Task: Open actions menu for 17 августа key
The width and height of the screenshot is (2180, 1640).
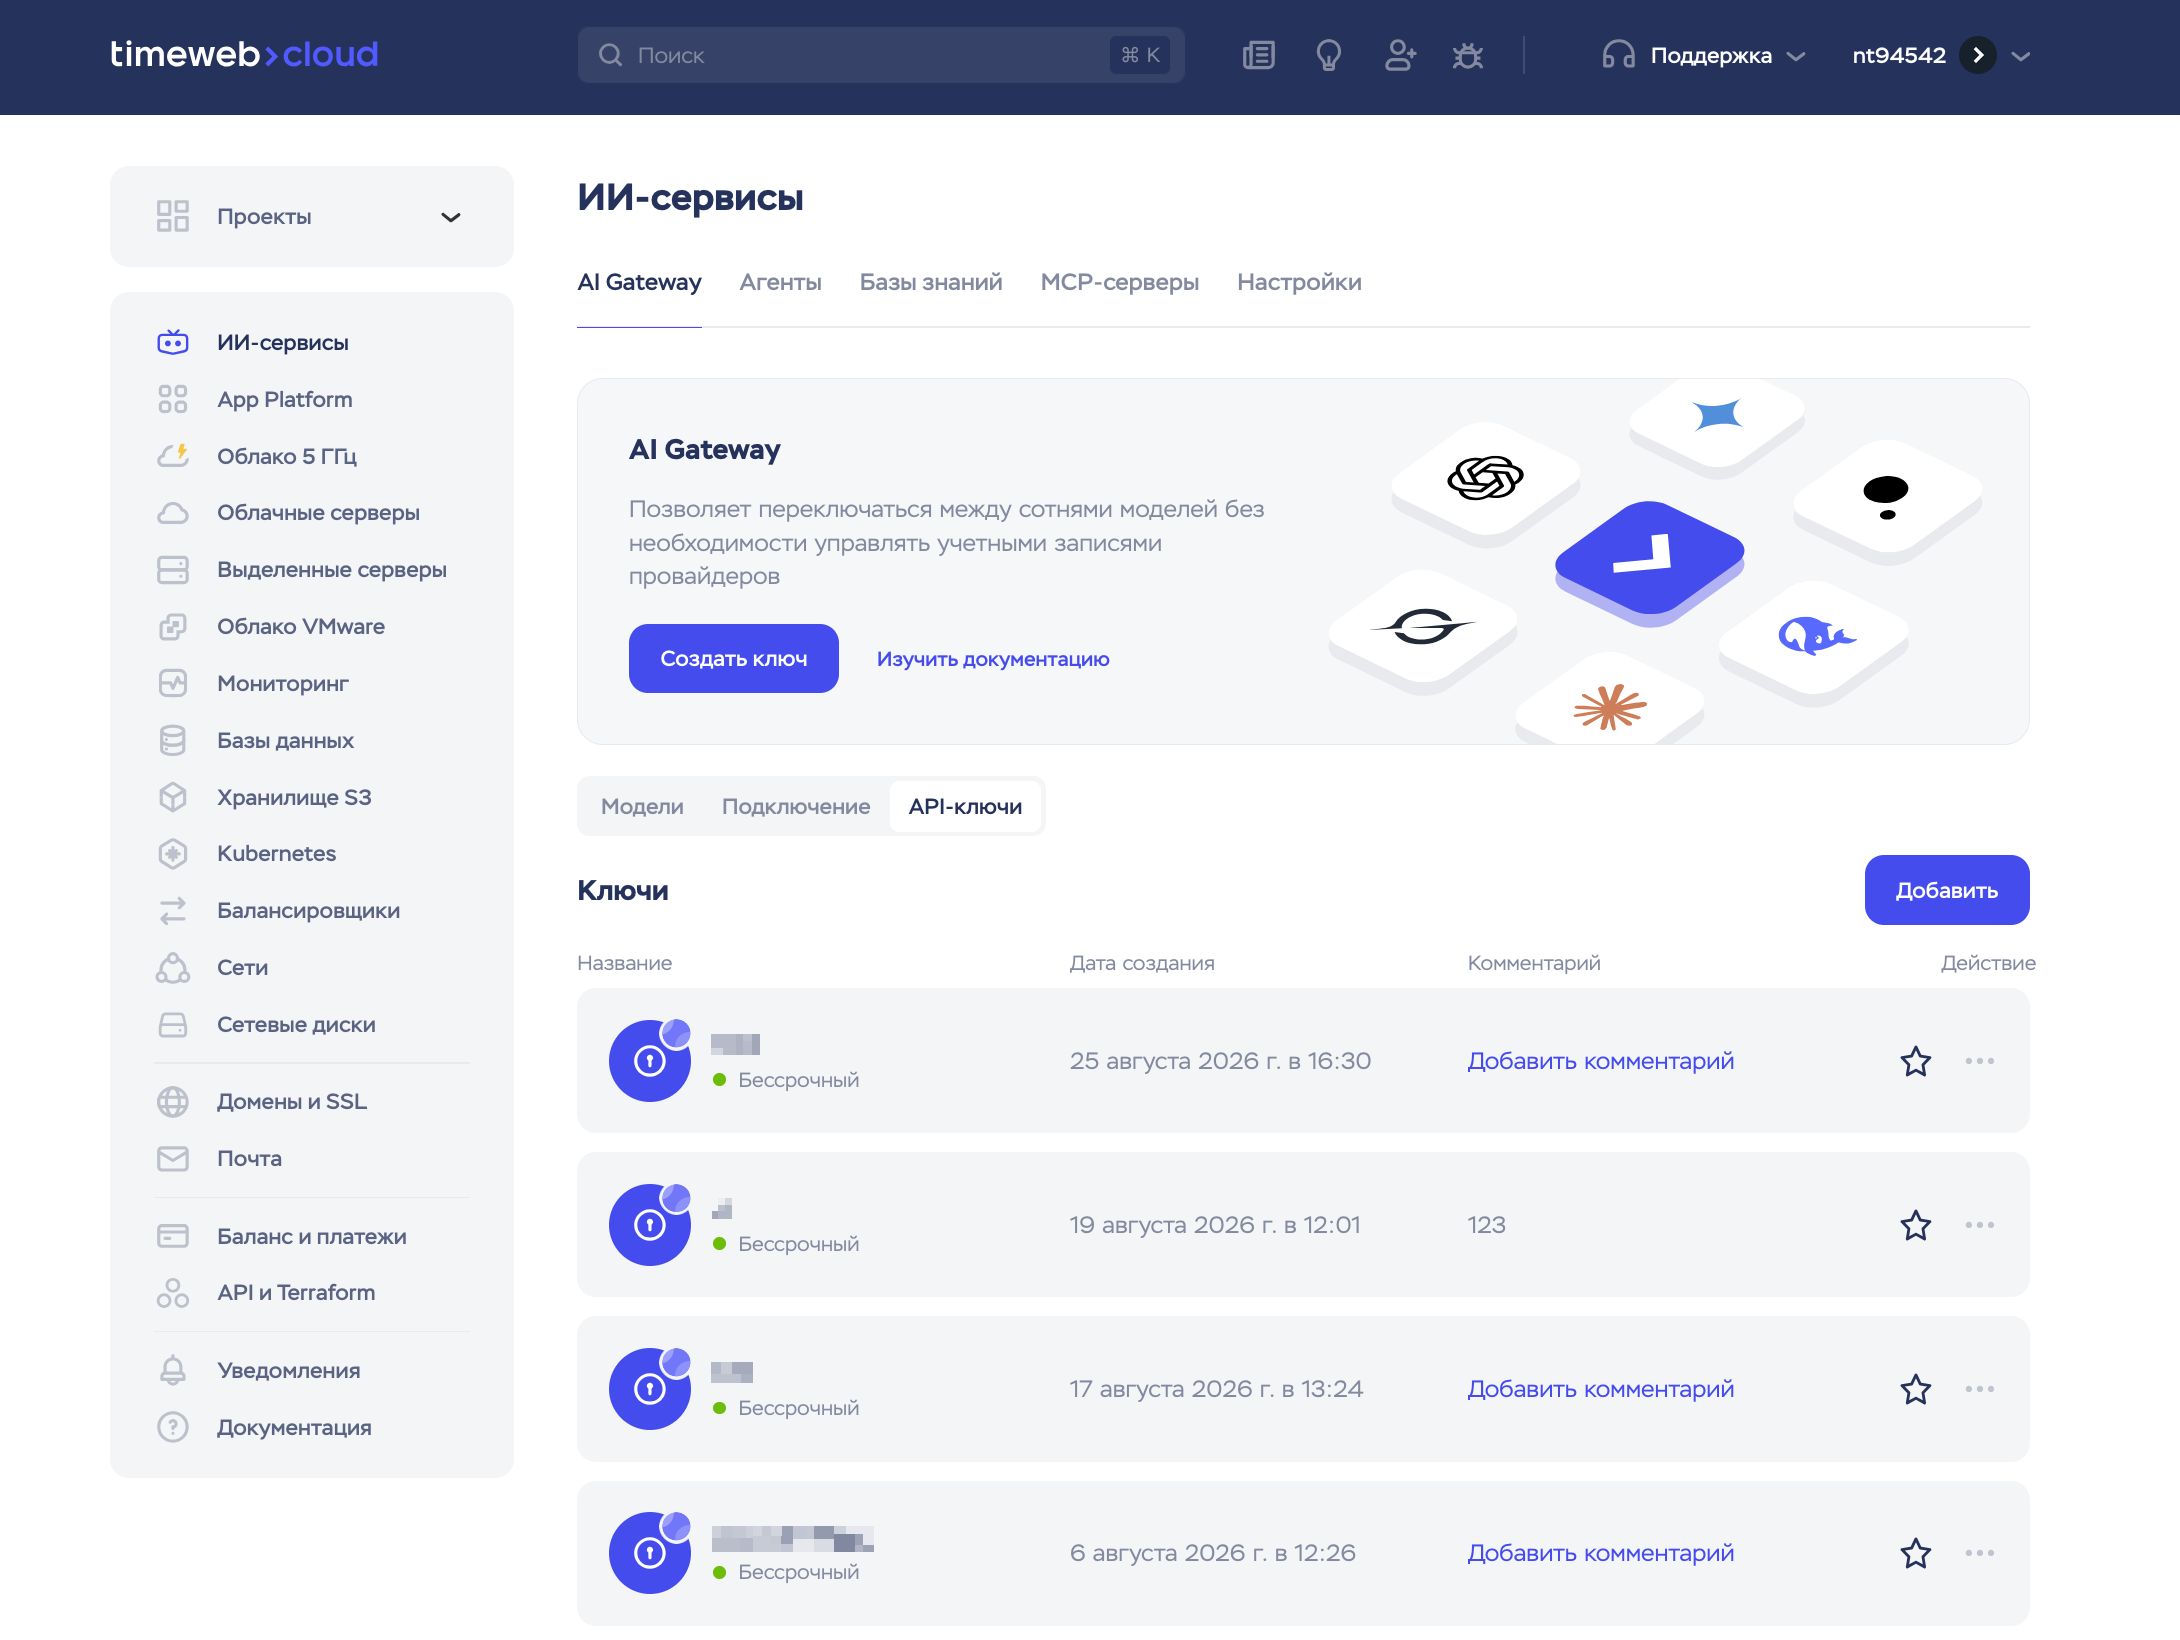Action: (x=1980, y=1389)
